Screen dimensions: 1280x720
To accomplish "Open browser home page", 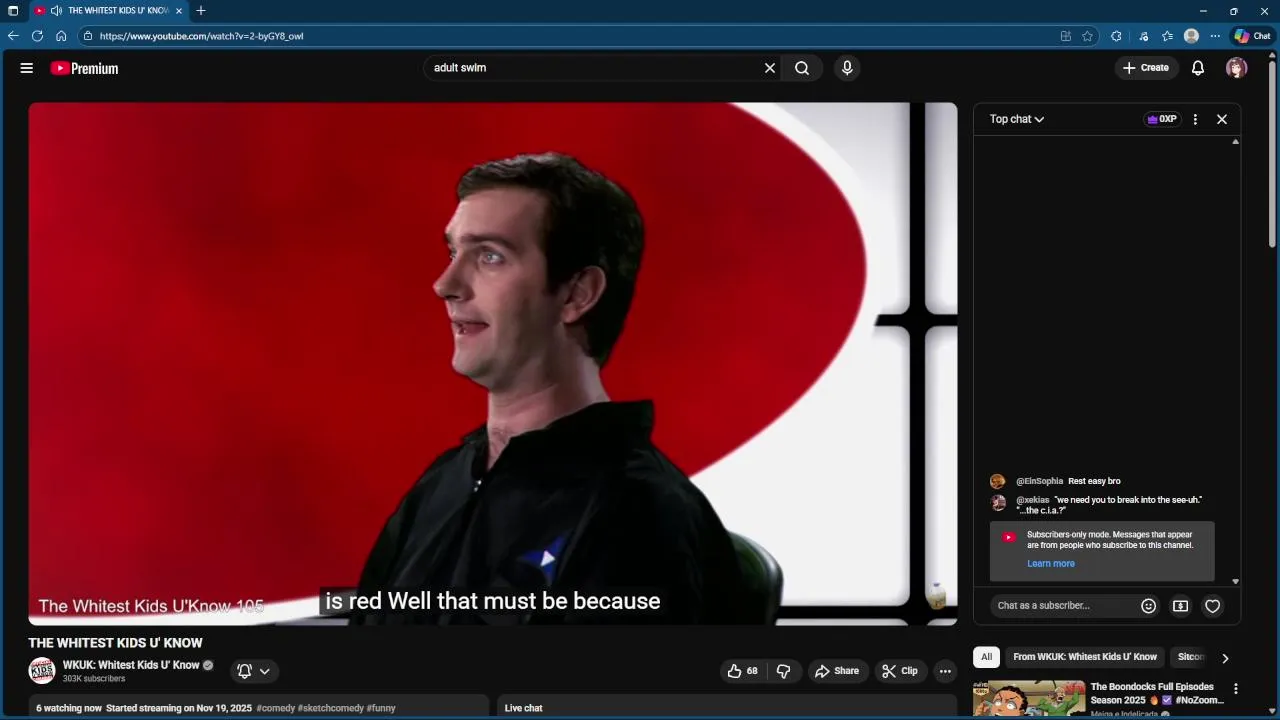I will coord(61,36).
